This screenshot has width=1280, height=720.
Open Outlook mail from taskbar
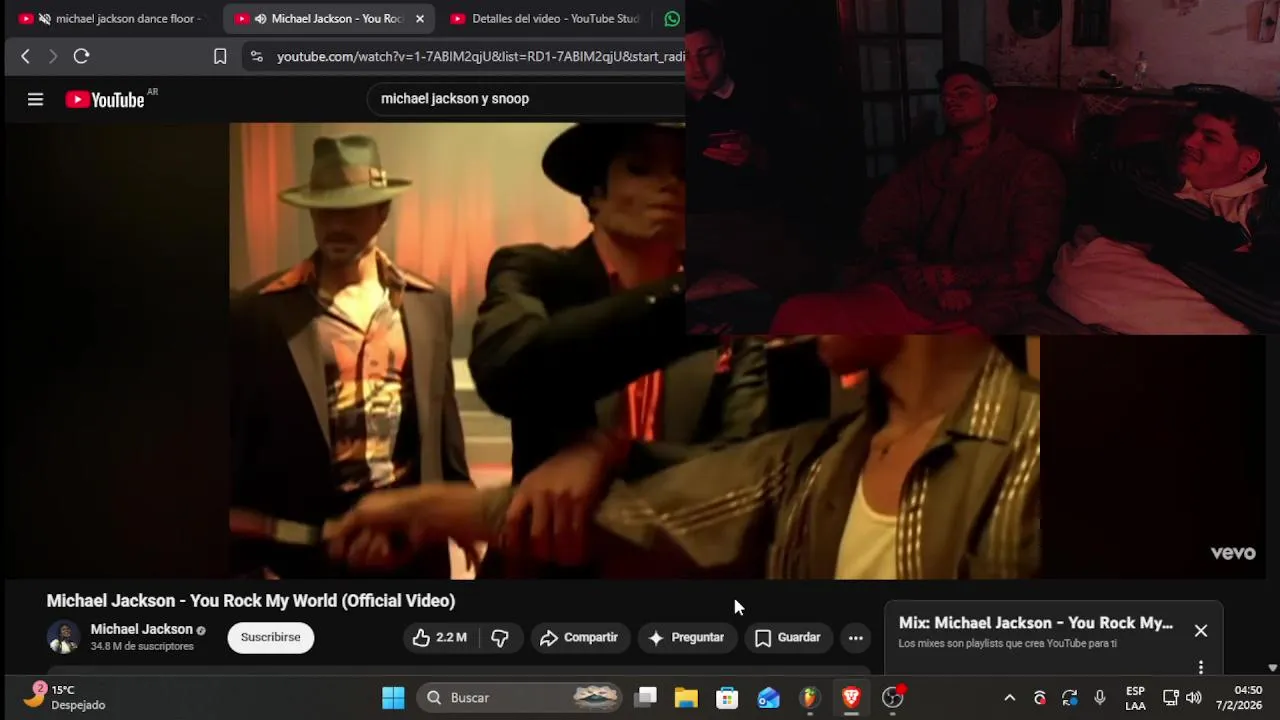(x=768, y=697)
